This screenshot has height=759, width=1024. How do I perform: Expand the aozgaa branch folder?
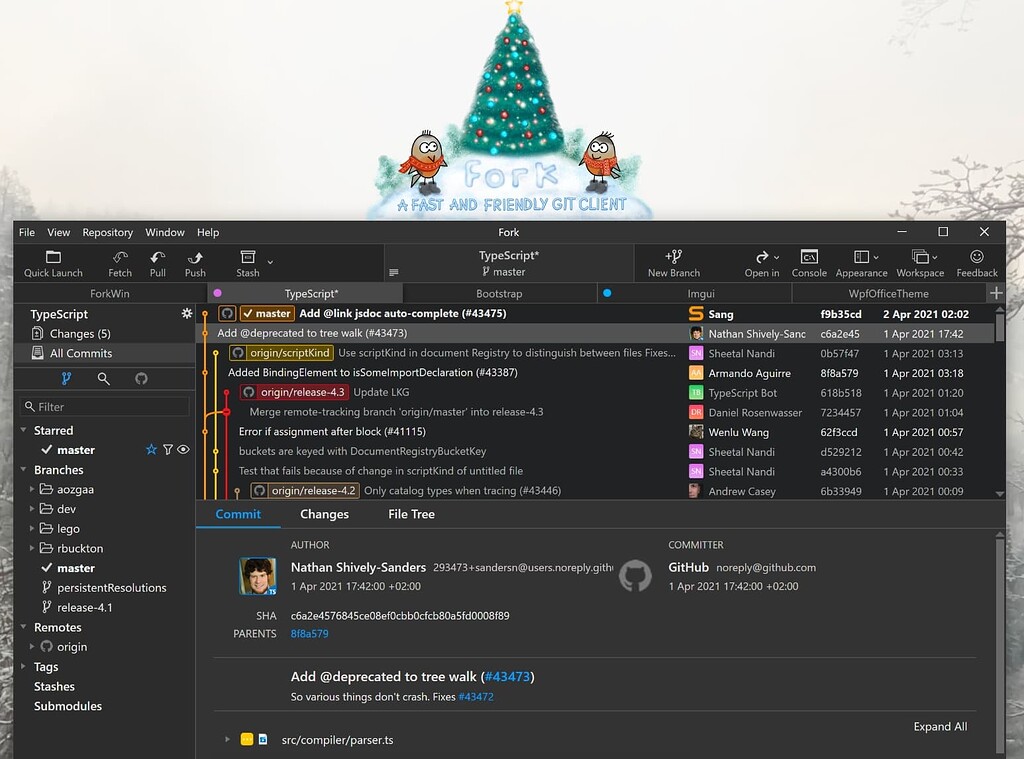coord(31,489)
